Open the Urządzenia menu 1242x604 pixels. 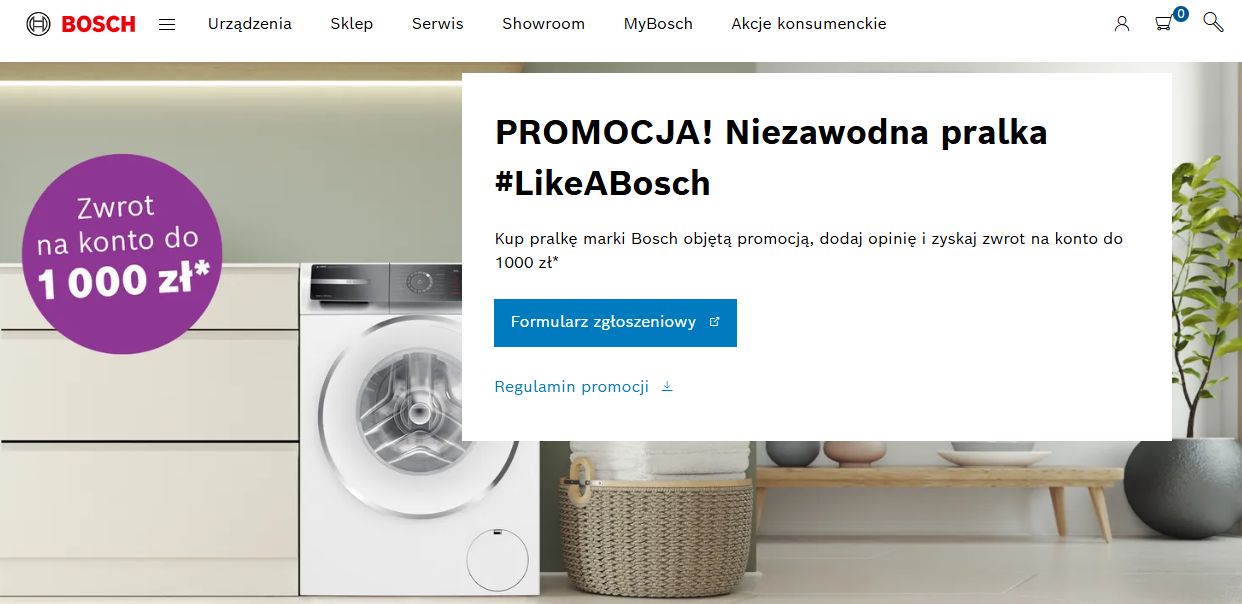click(250, 23)
